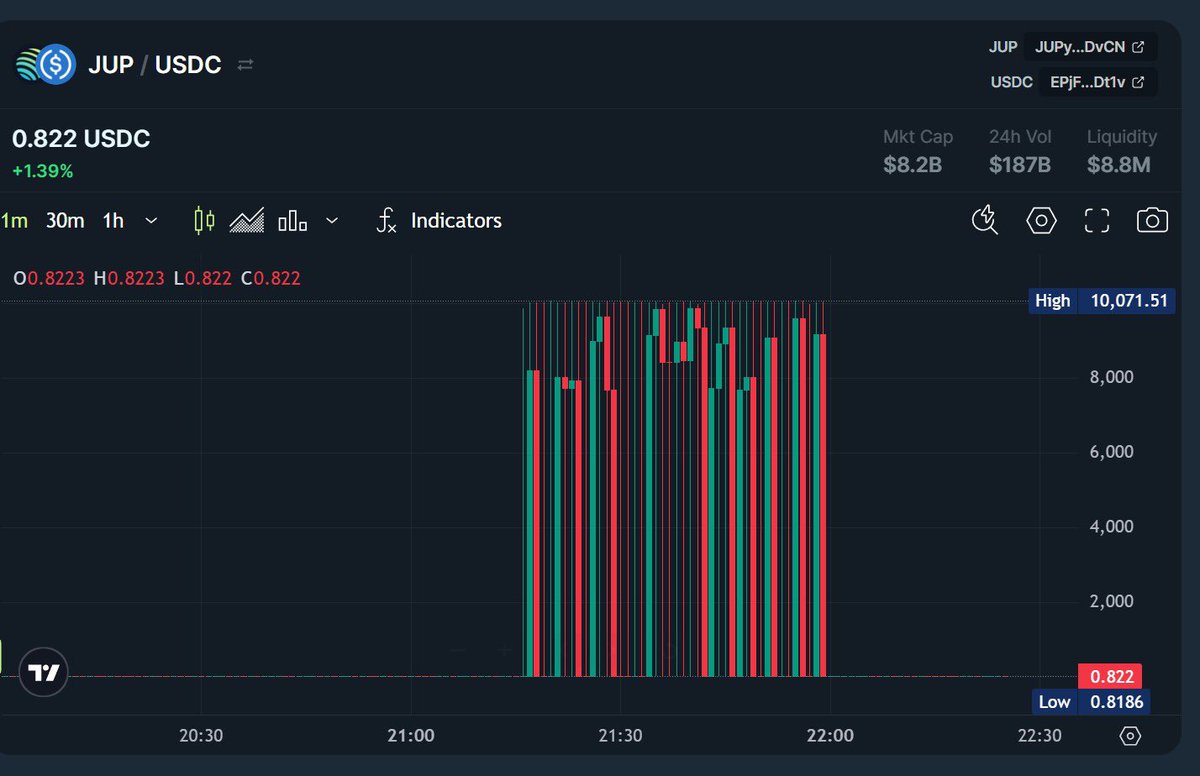The width and height of the screenshot is (1200, 776).
Task: Click the High 10,071.51 price marker
Action: [1101, 300]
